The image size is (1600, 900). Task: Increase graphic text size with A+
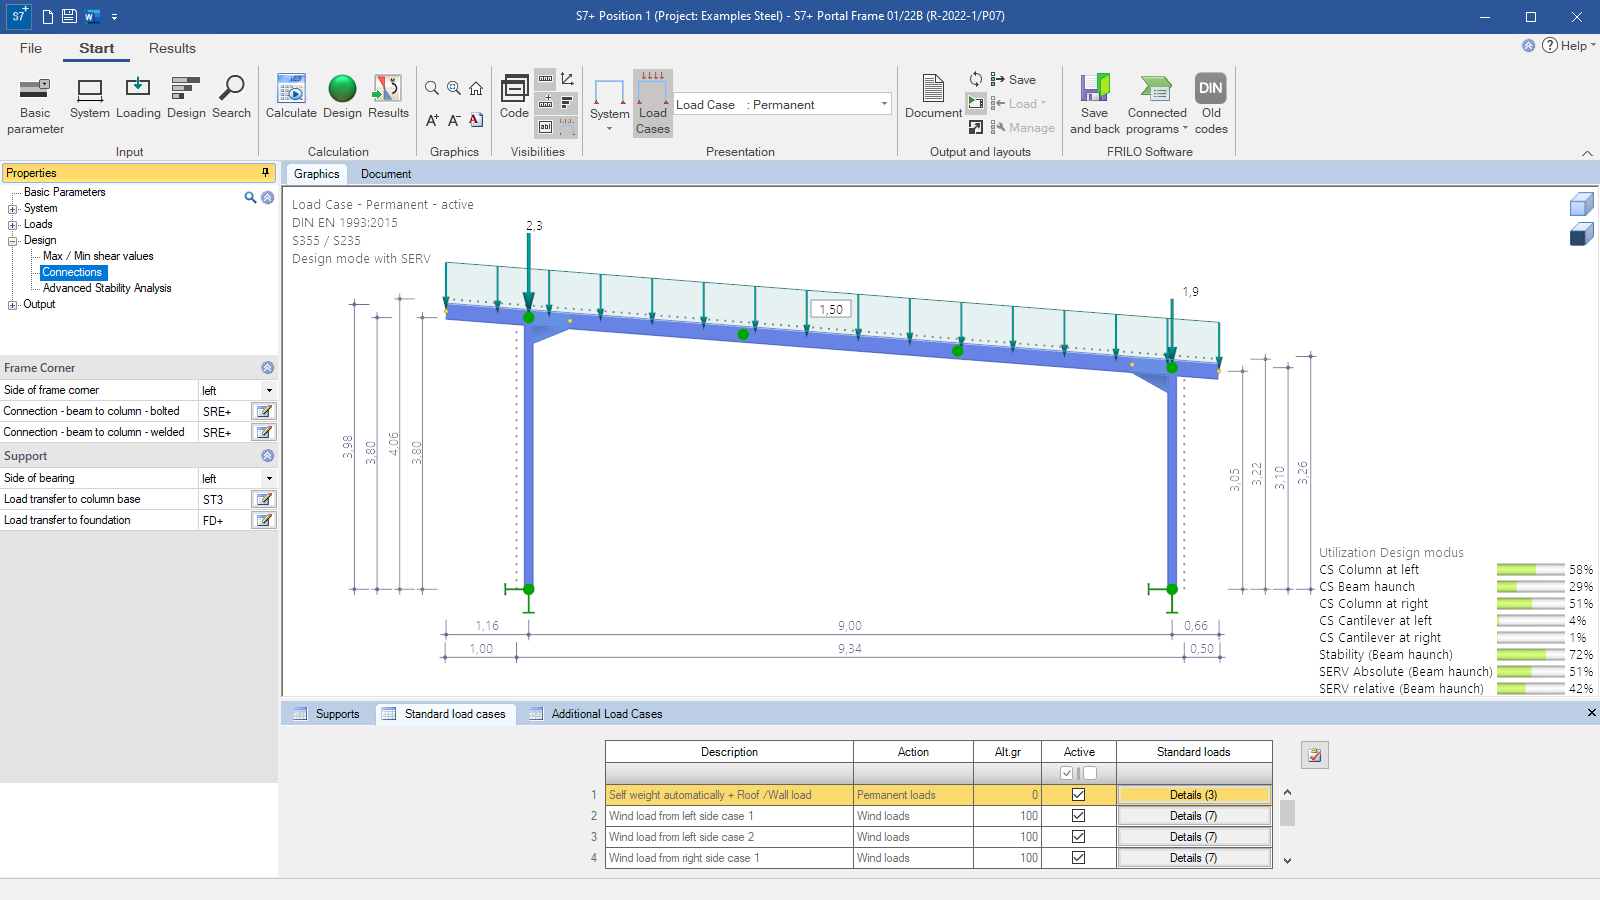tap(432, 120)
